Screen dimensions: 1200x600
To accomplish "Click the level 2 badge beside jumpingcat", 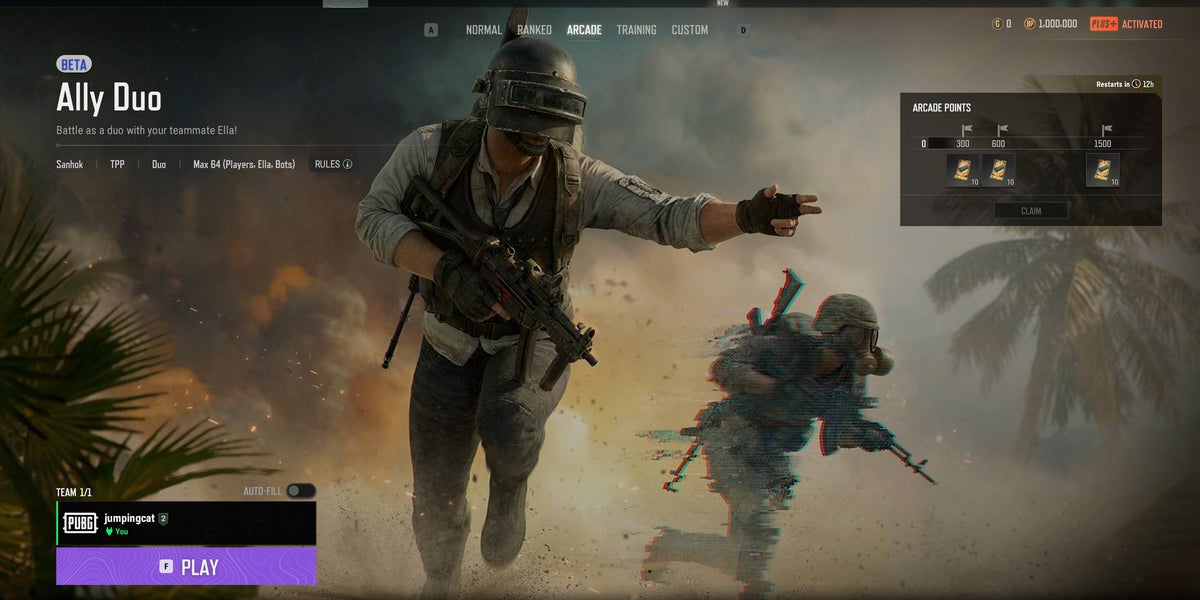I will click(163, 518).
